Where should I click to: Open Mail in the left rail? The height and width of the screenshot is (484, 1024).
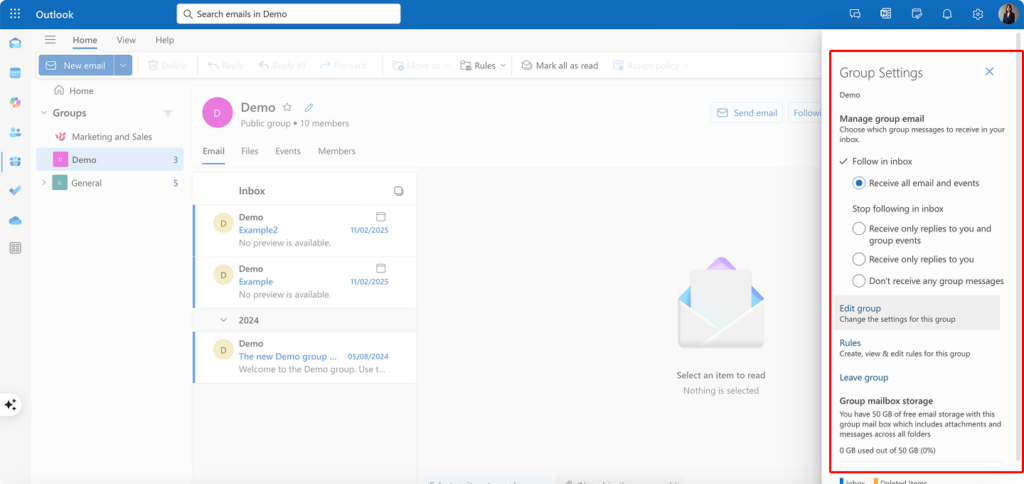[x=15, y=43]
